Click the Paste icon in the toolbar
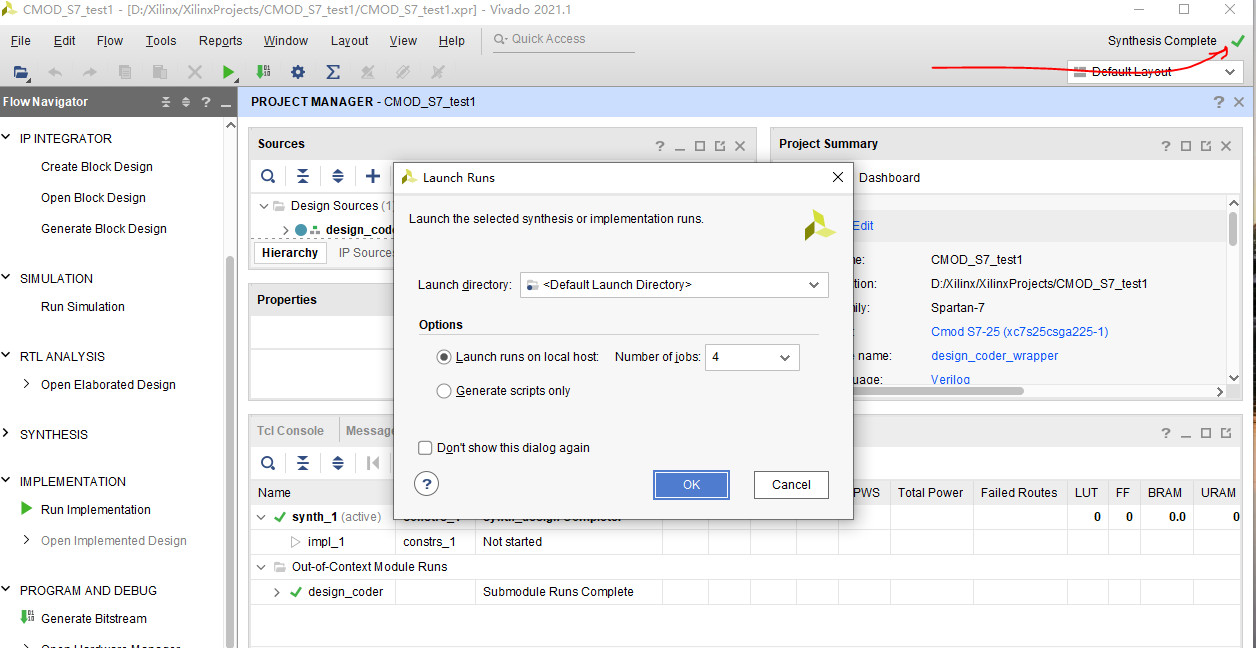This screenshot has height=648, width=1256. [159, 72]
